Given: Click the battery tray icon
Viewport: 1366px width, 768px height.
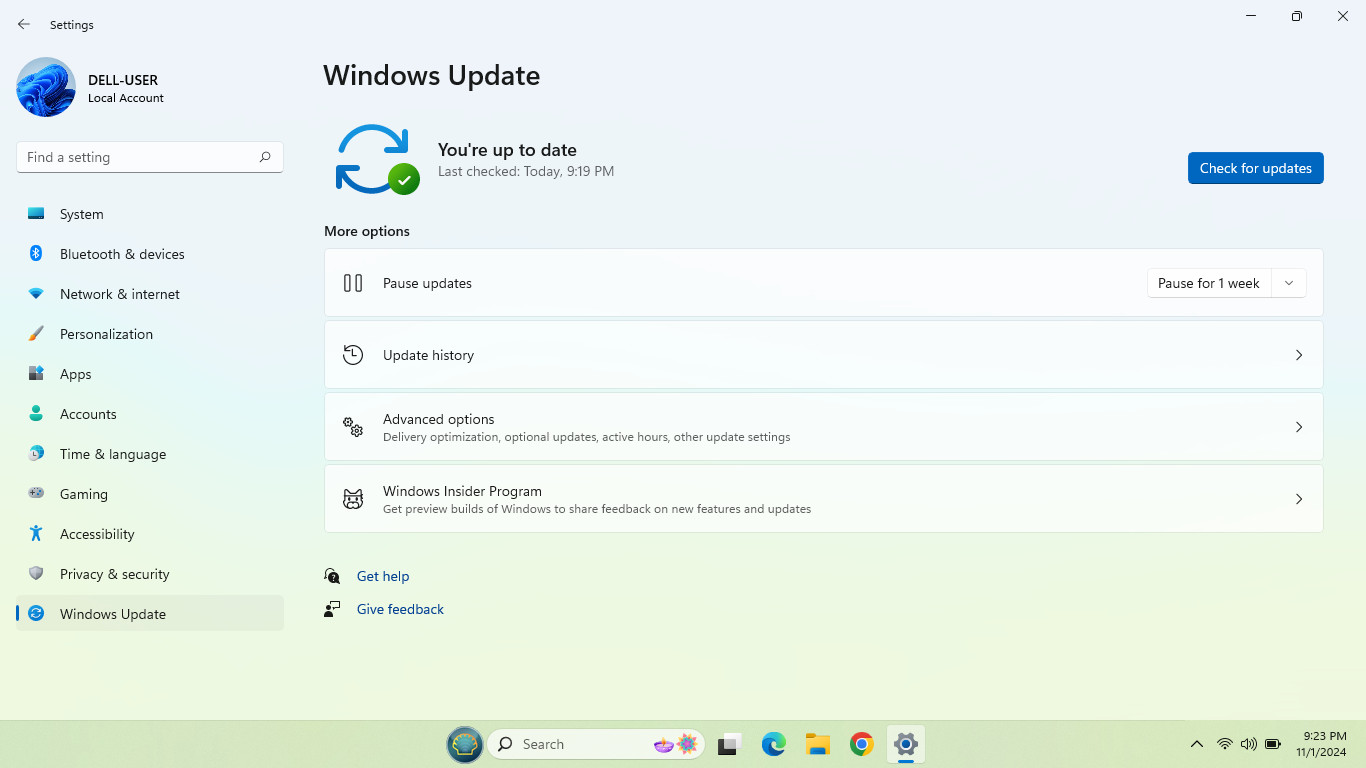Looking at the screenshot, I should [1273, 744].
